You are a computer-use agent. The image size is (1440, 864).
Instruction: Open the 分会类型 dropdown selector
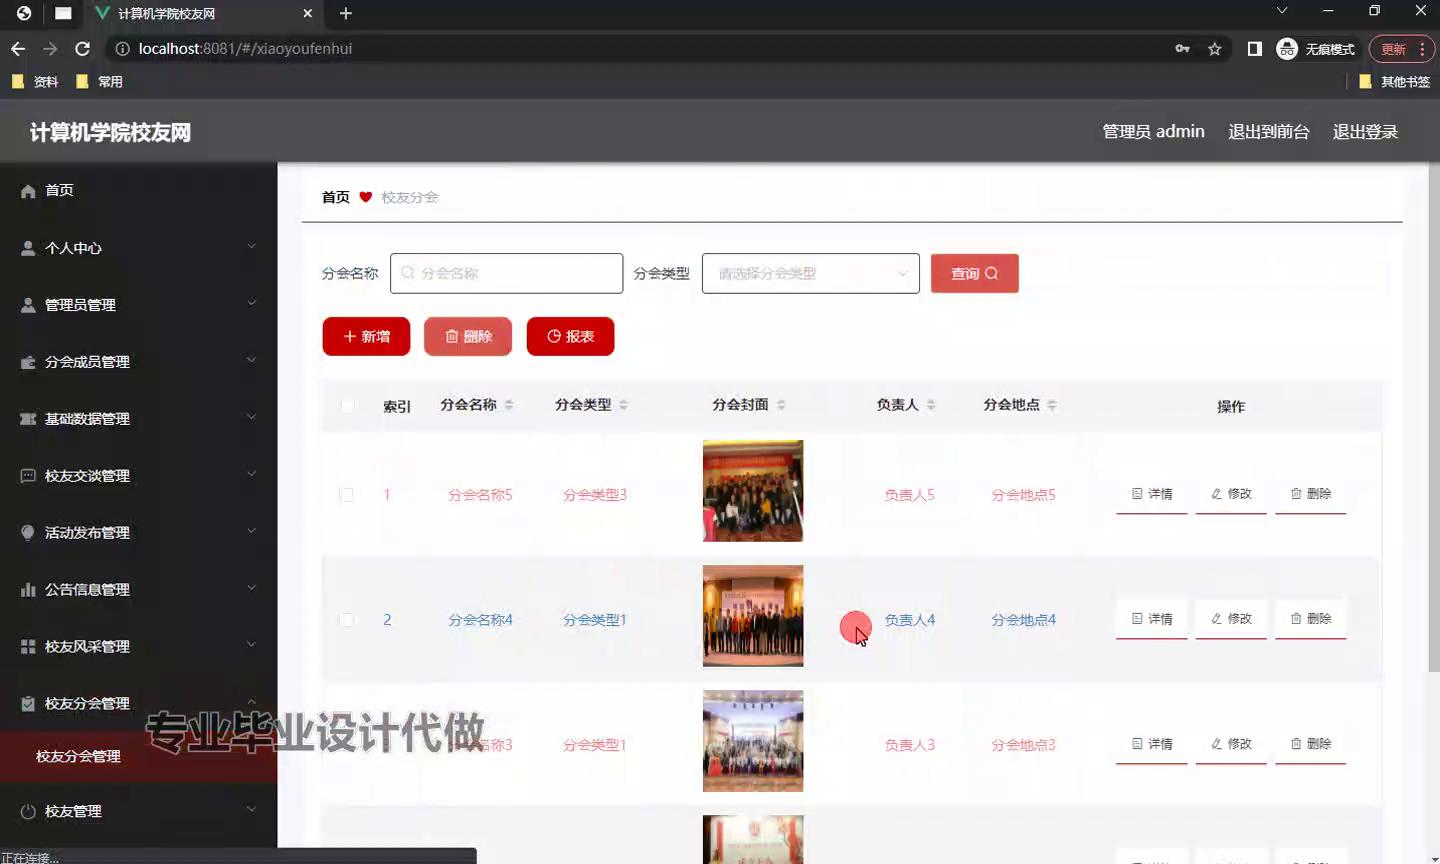810,274
